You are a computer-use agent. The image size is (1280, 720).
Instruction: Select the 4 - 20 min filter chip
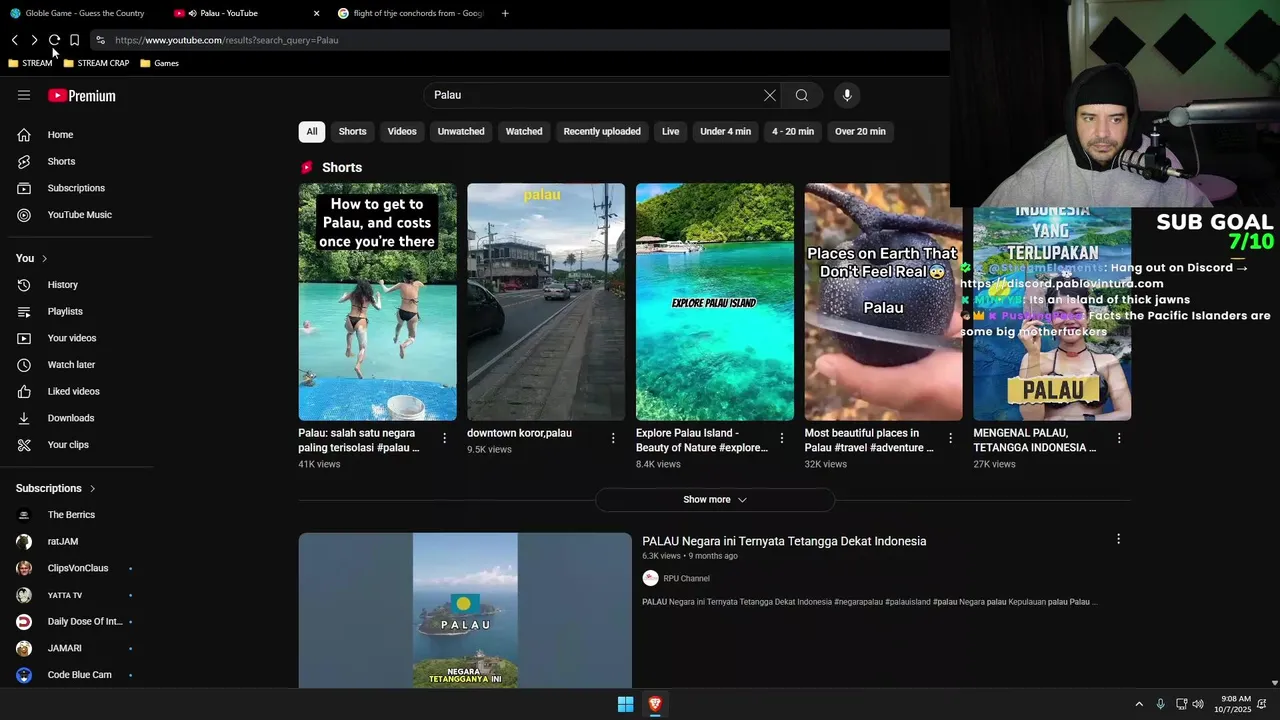pyautogui.click(x=793, y=131)
